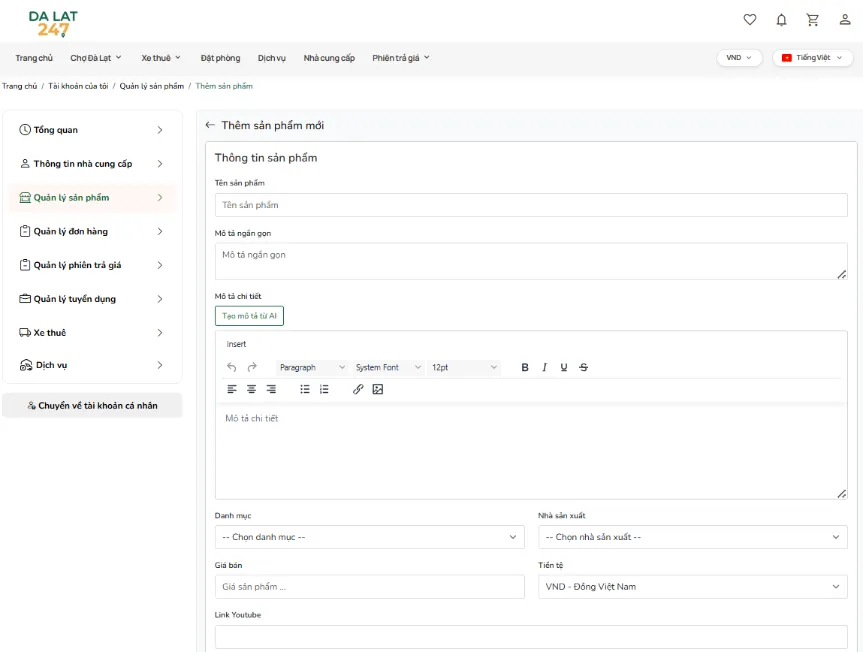The height and width of the screenshot is (652, 863).
Task: Open the Paragraph style dropdown
Action: pos(312,367)
